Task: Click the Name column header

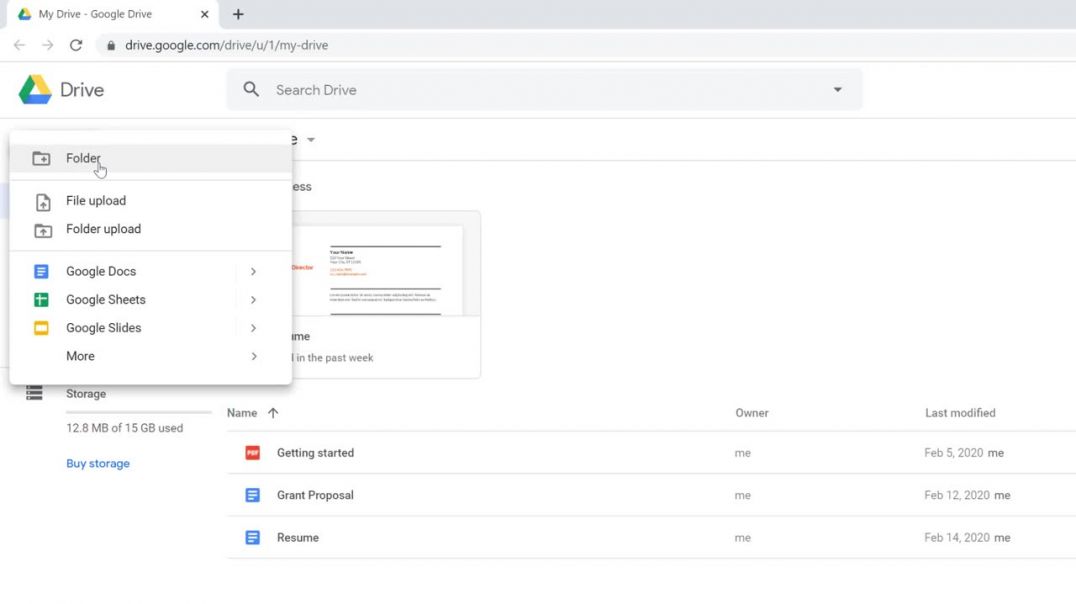Action: tap(242, 413)
